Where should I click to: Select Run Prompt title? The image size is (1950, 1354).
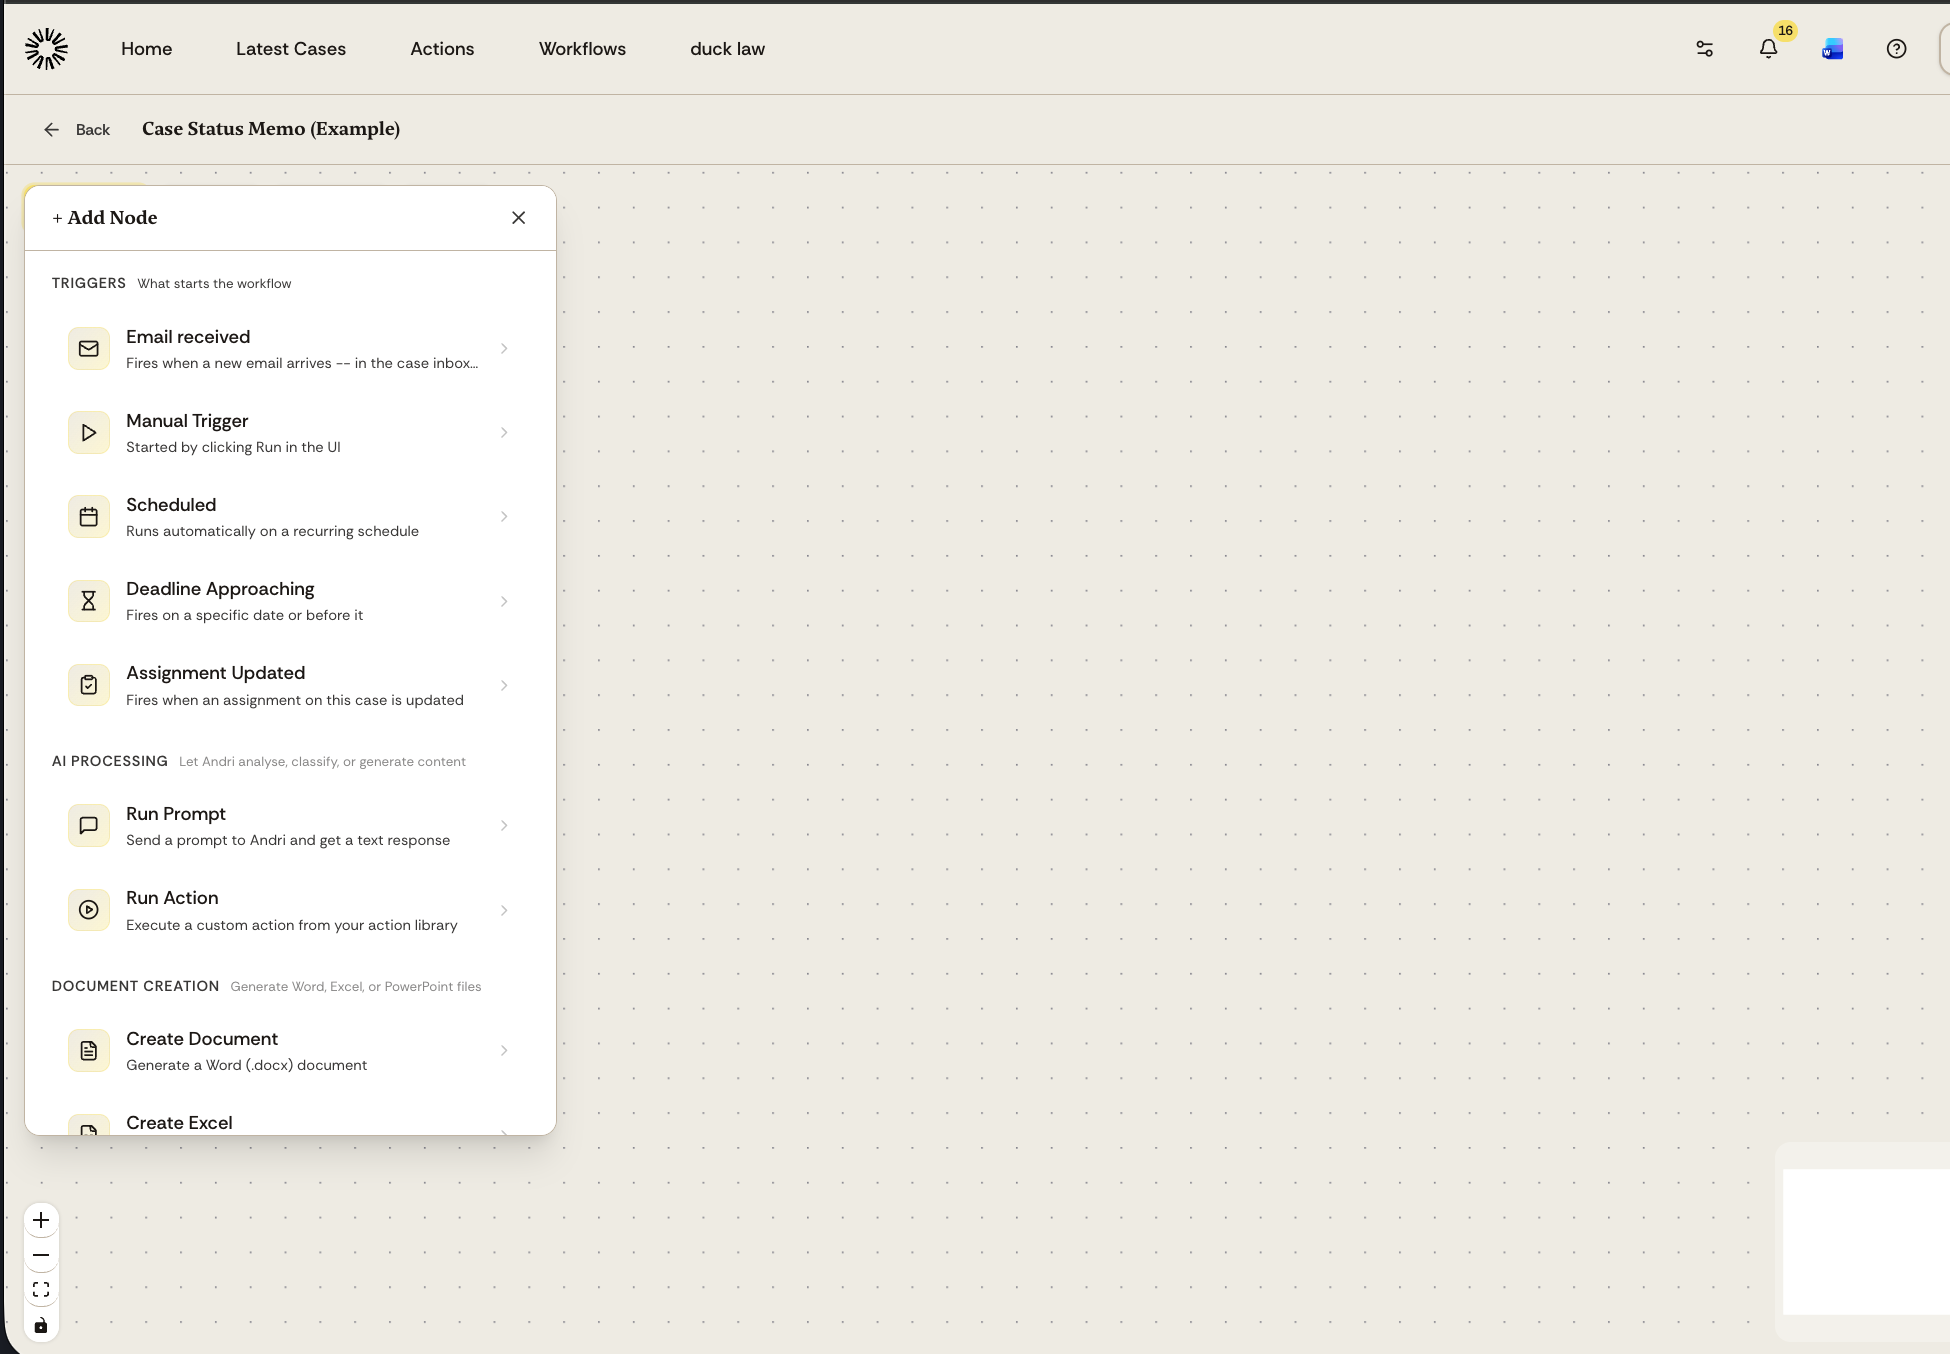176,814
